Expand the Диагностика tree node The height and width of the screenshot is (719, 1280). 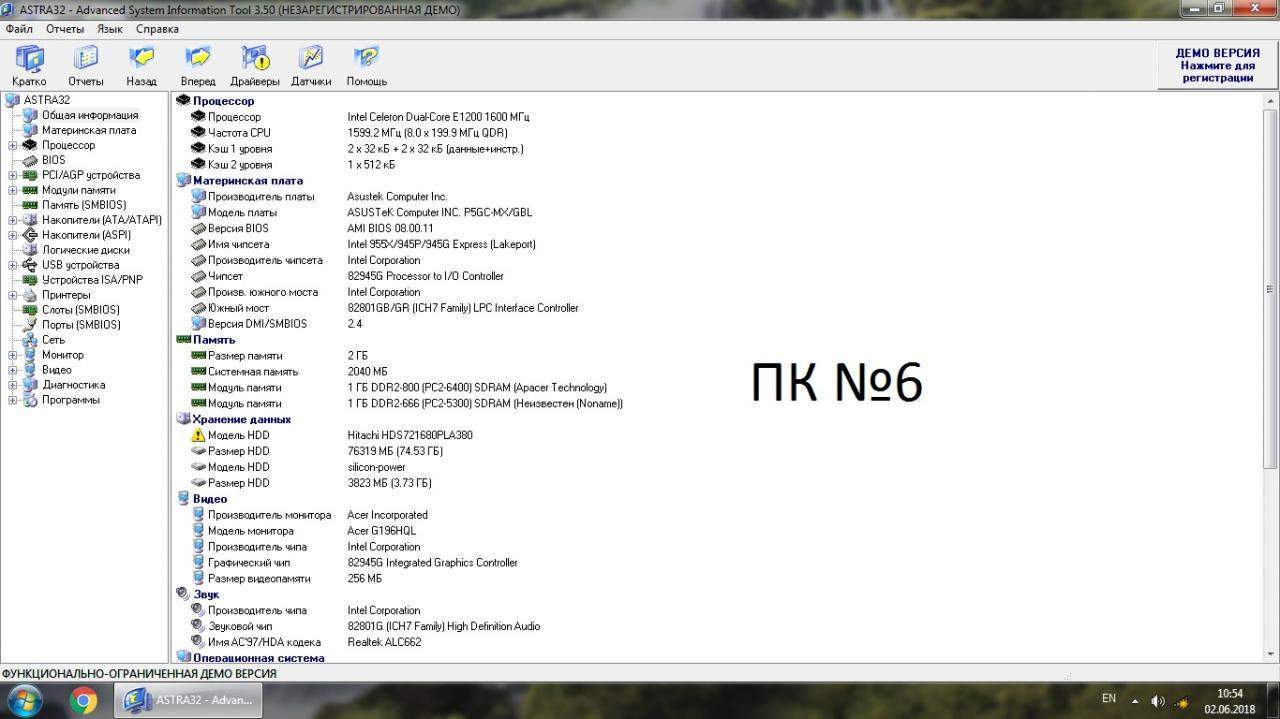point(12,385)
